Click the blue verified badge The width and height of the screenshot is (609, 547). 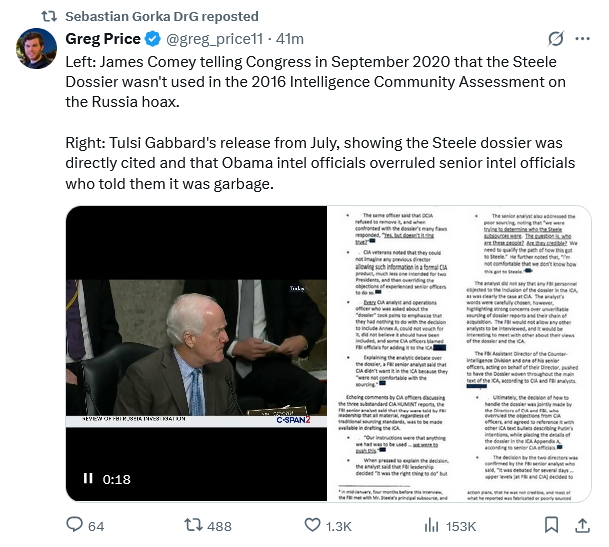[153, 39]
